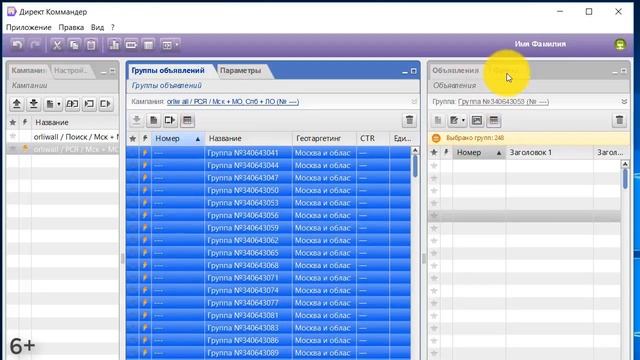Screen dimensions: 640x360
Task: Click orange warning icon next to Выбрано групп
Action: pos(436,138)
